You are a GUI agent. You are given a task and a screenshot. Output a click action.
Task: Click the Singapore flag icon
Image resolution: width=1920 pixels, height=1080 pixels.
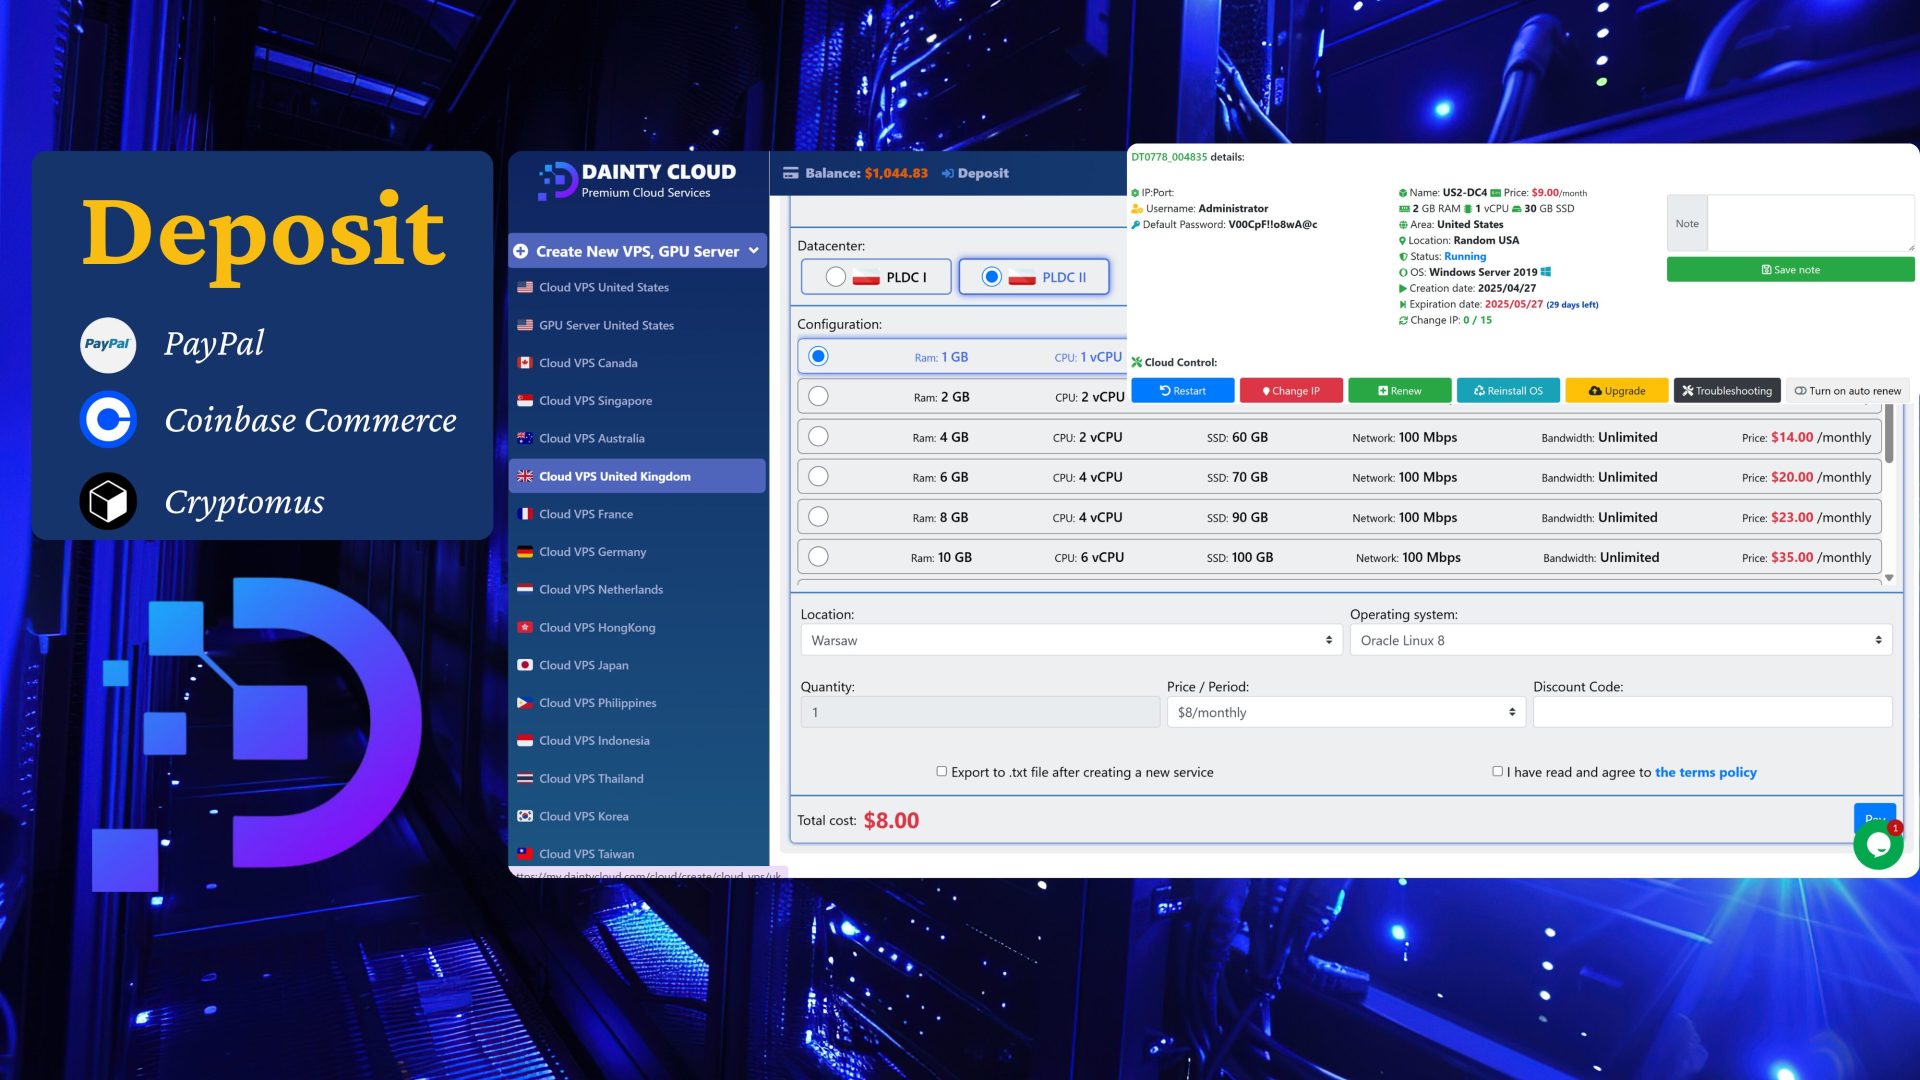[x=525, y=401]
